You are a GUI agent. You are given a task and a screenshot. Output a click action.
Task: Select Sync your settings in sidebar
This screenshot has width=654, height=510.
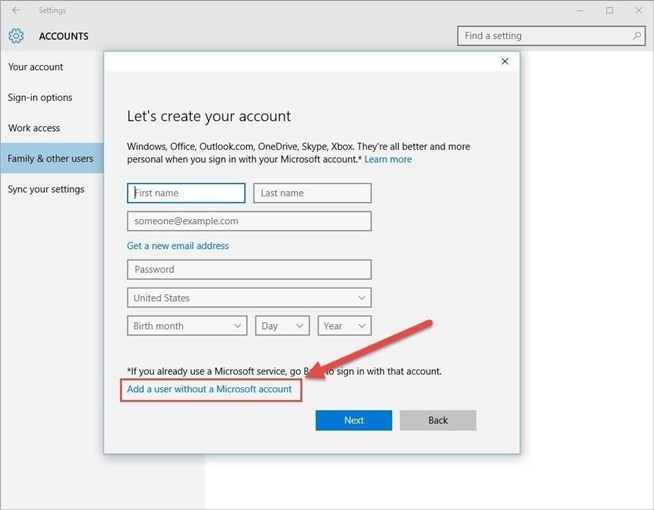tap(46, 189)
